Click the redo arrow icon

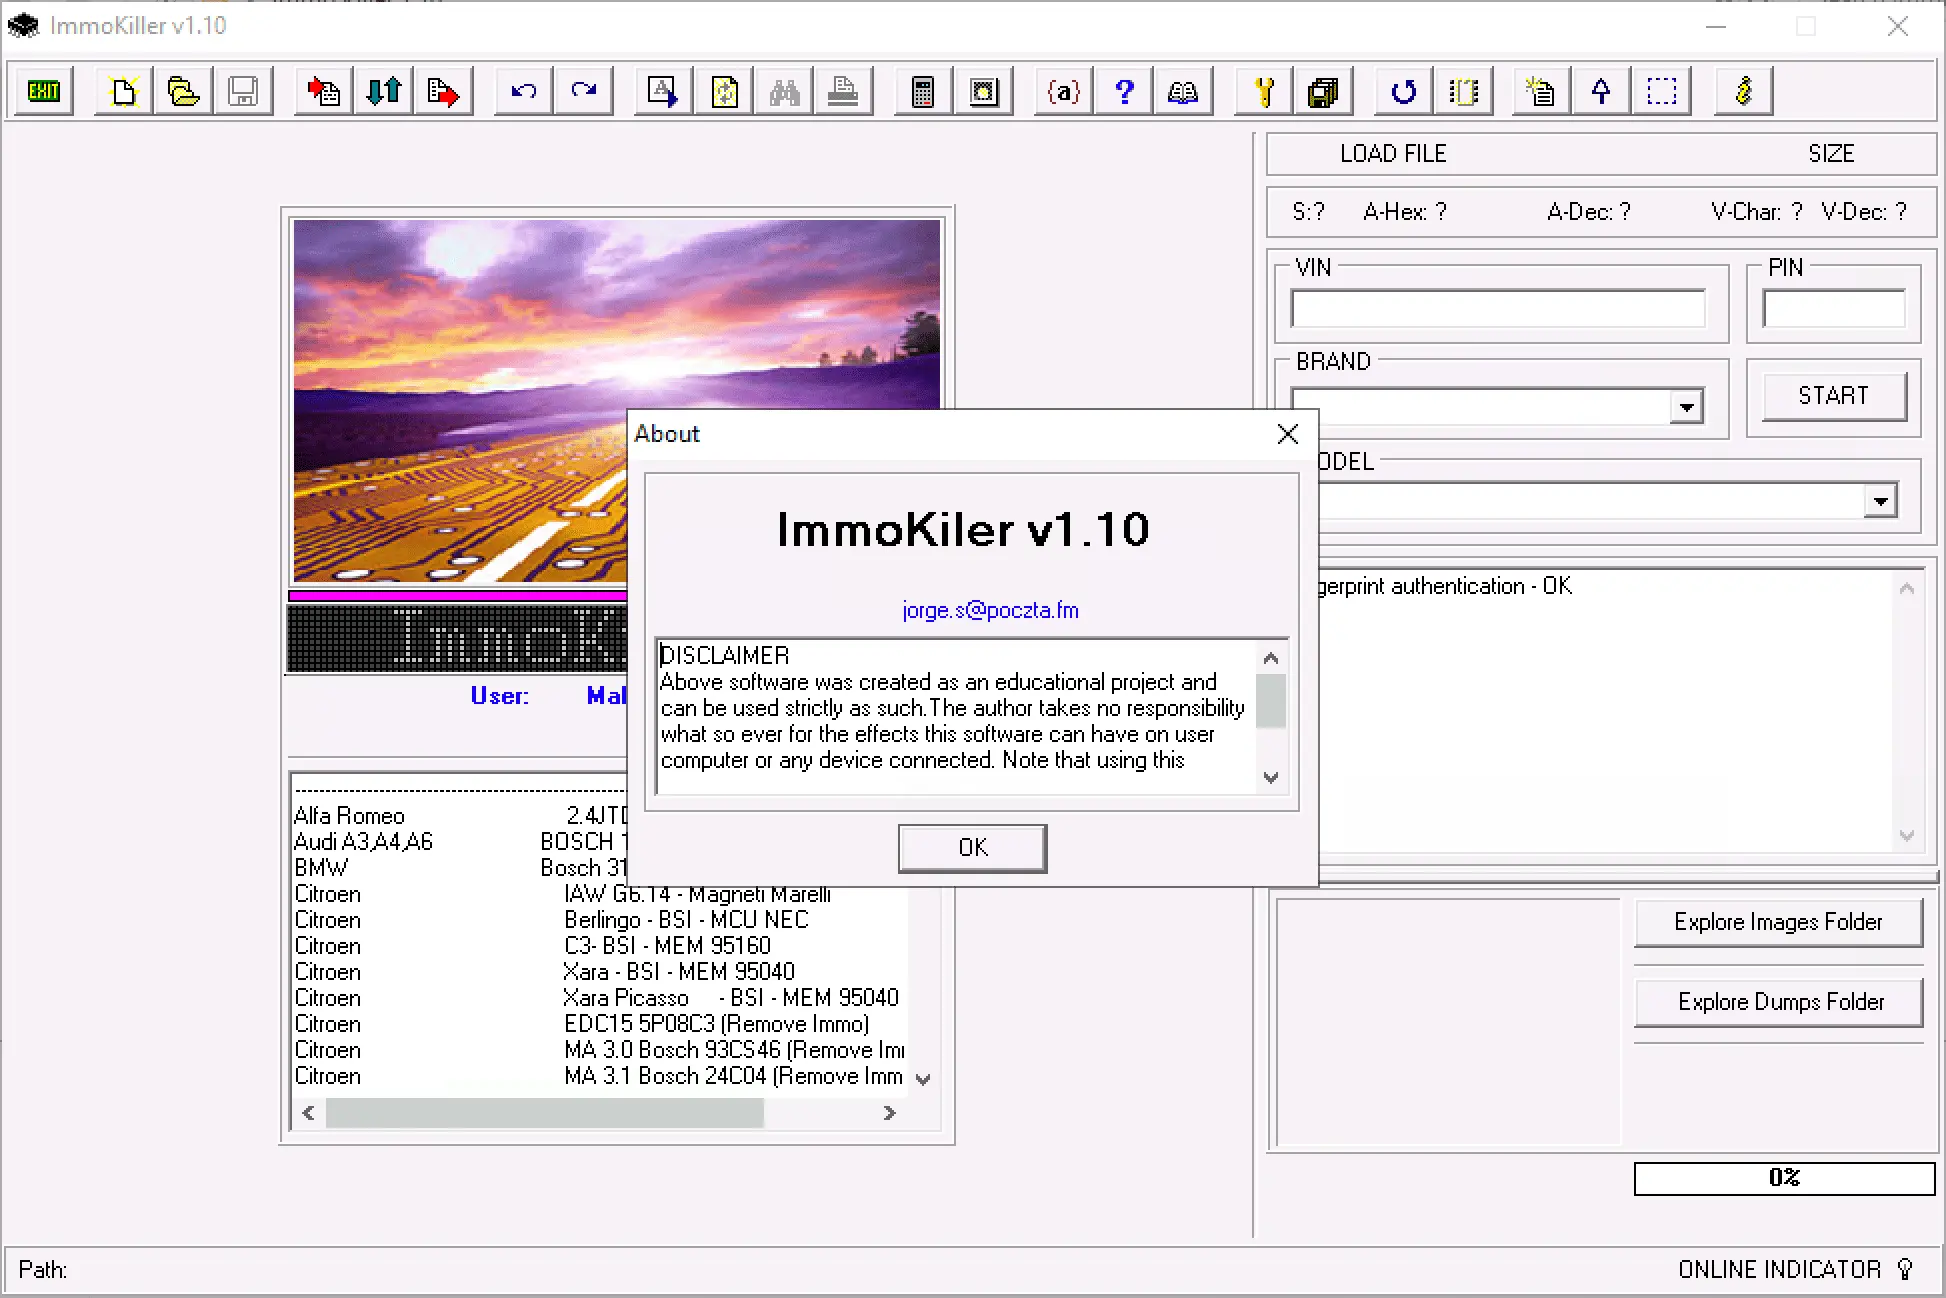[x=584, y=92]
